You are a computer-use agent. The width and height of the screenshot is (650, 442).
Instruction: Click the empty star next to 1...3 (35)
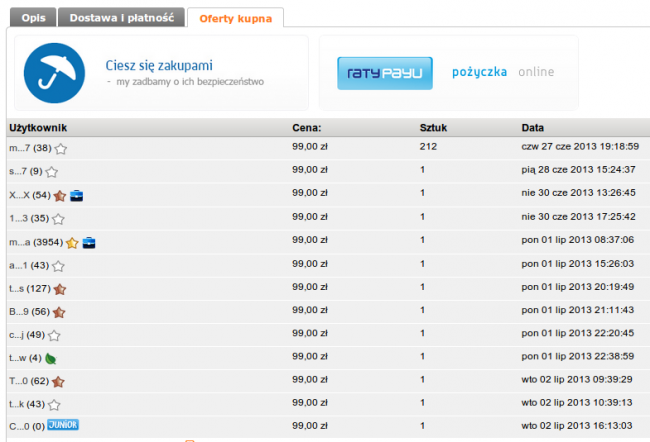58,219
